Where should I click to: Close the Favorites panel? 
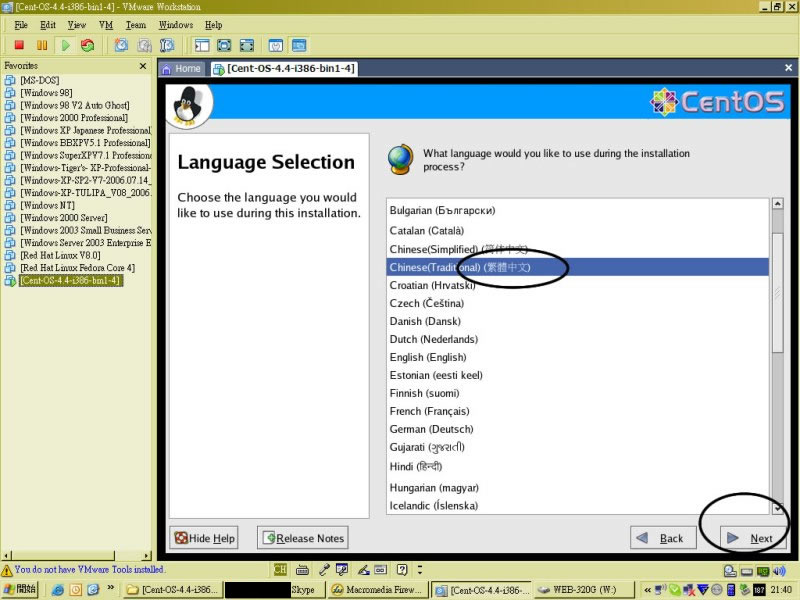pos(143,66)
